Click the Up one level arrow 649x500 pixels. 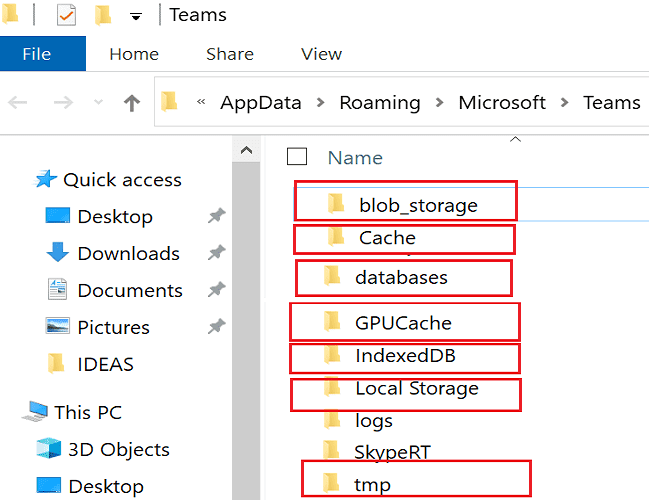[132, 103]
